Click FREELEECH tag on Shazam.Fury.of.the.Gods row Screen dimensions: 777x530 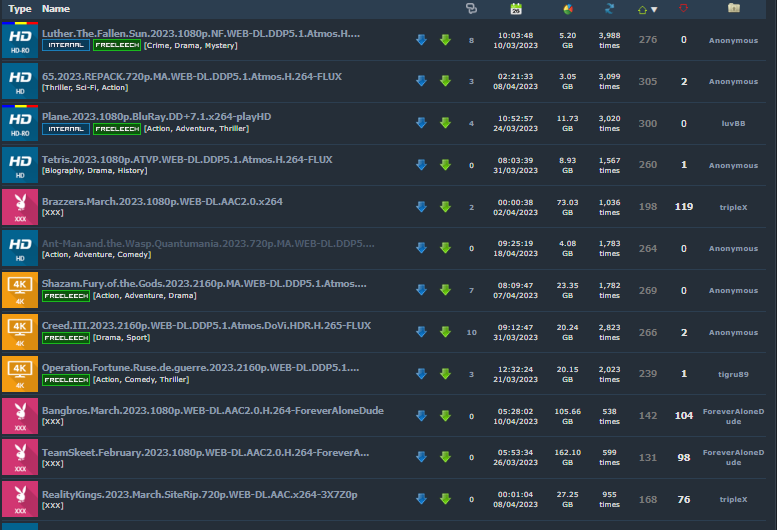click(x=66, y=296)
